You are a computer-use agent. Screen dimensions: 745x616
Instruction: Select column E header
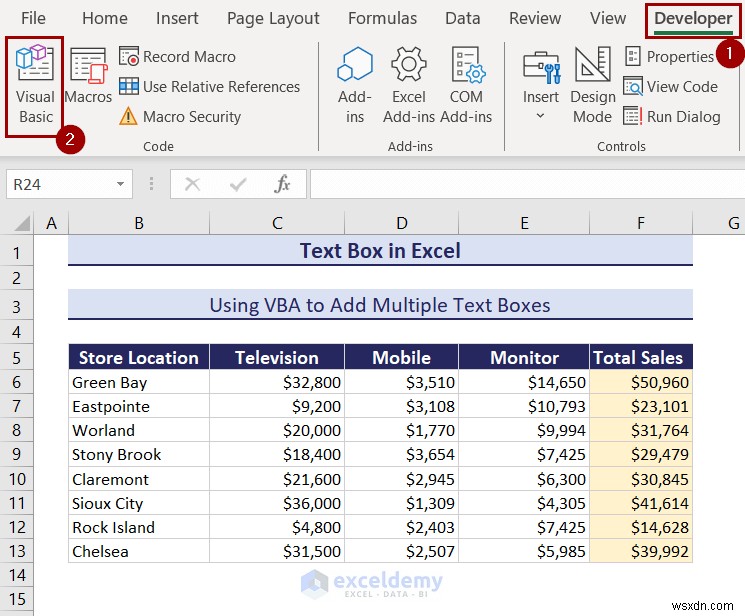point(524,222)
